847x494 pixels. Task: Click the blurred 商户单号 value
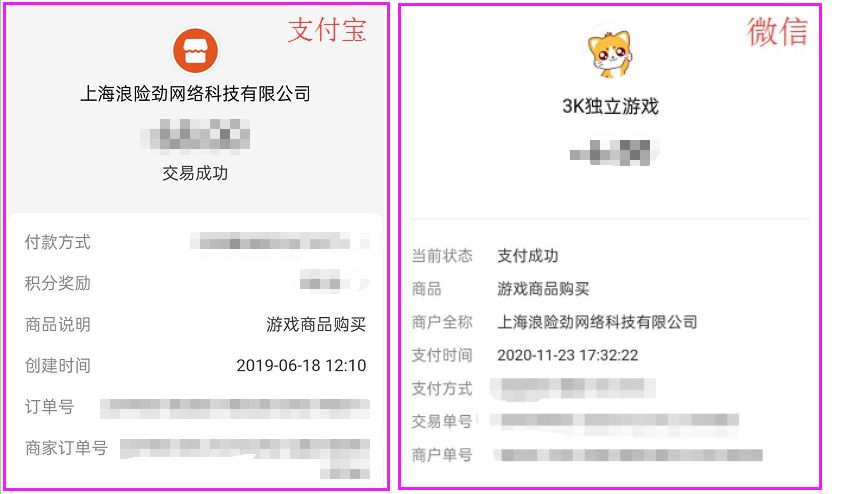[x=629, y=455]
